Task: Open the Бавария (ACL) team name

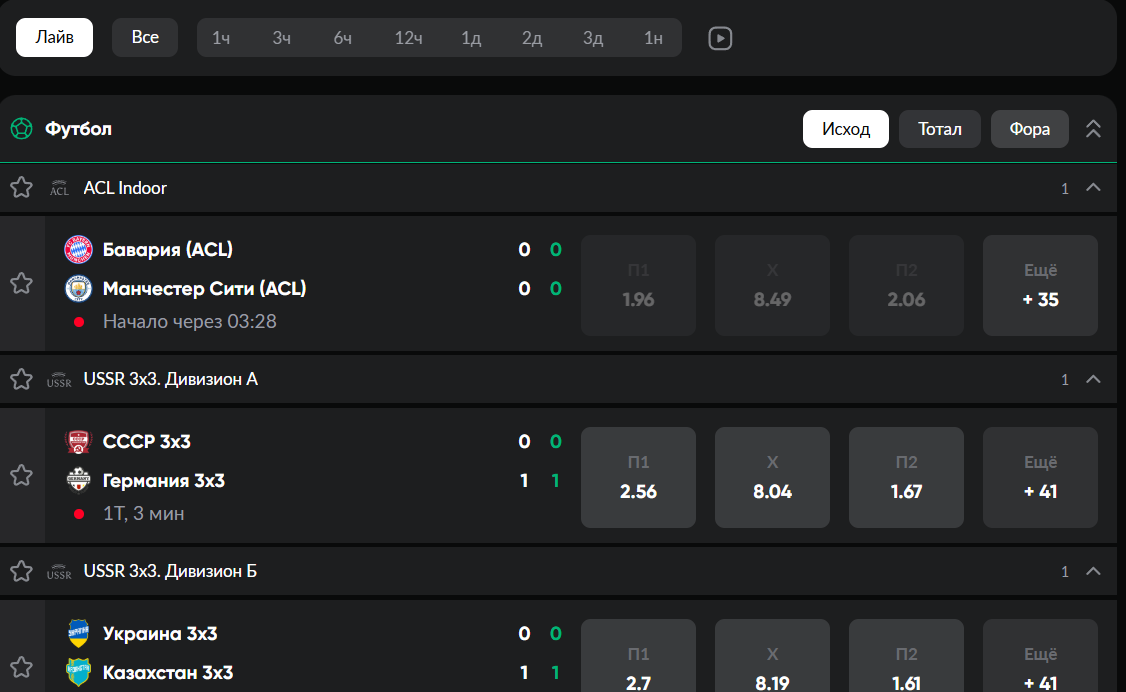Action: (167, 250)
